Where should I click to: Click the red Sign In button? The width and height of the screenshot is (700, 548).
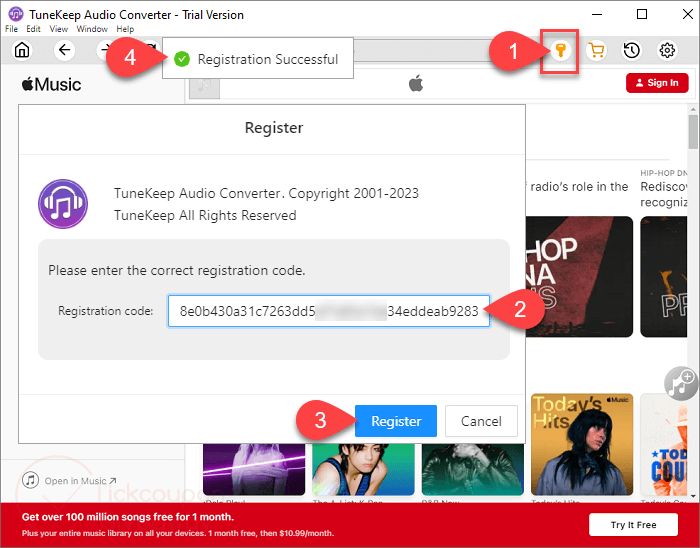657,83
